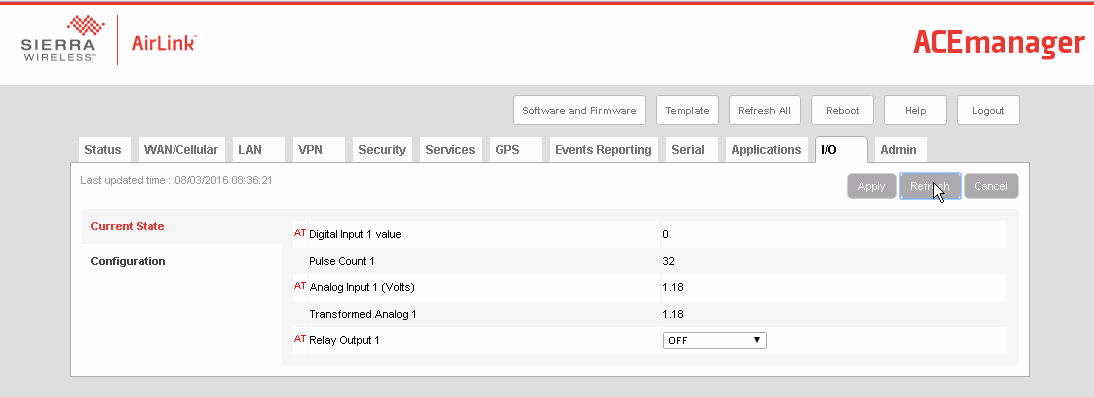Select Current State in the sidebar
1094x397 pixels.
128,226
